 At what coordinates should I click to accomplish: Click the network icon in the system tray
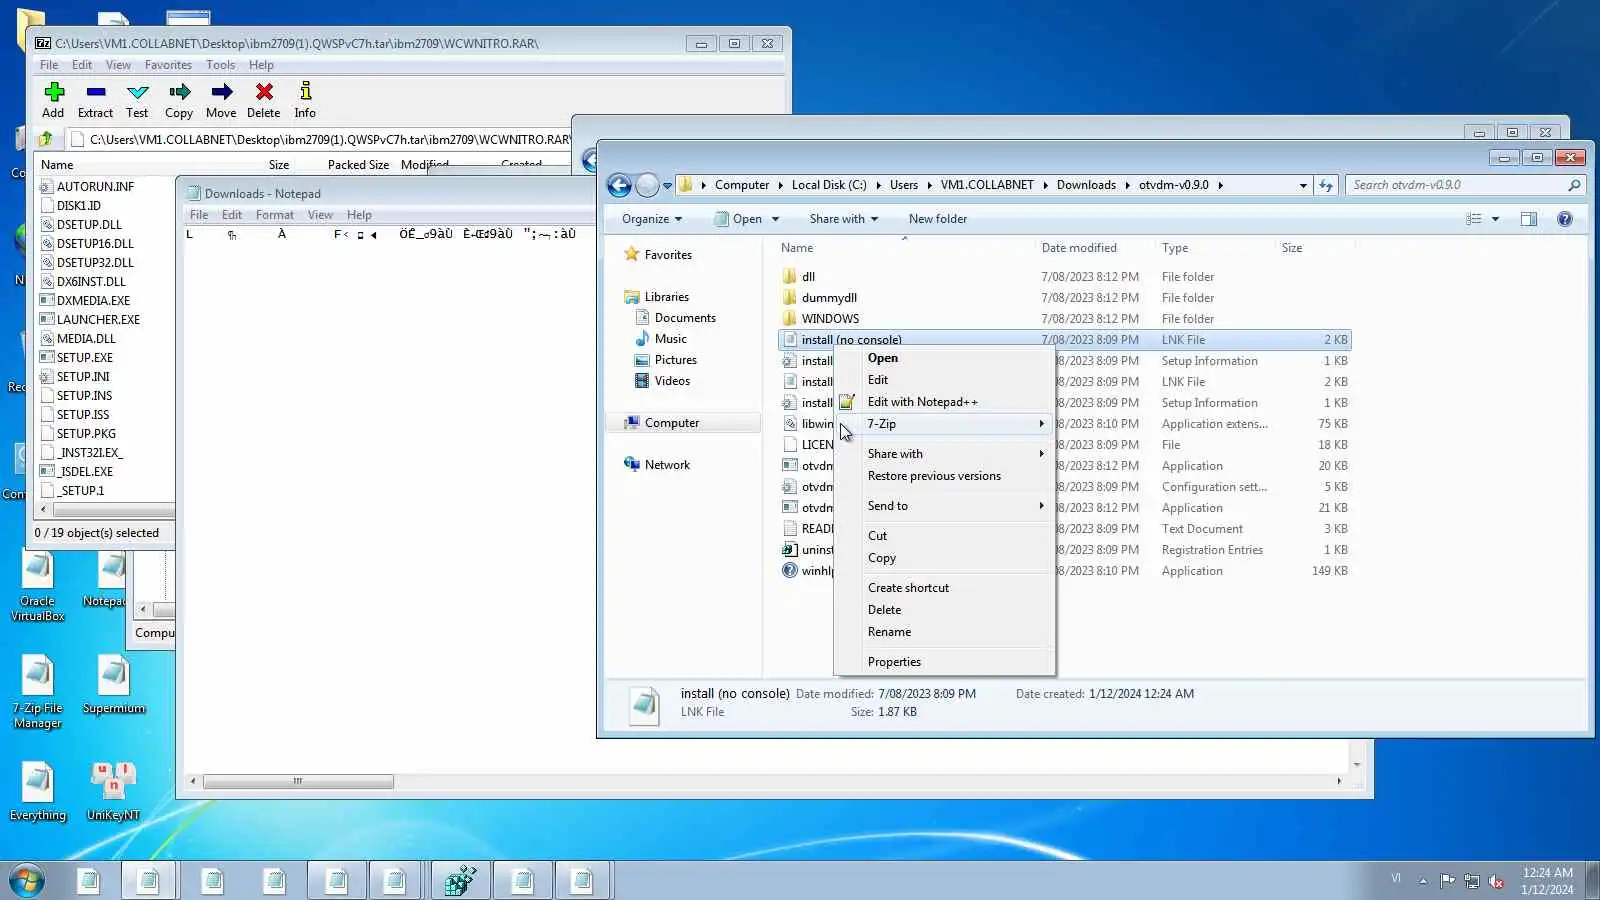point(1472,881)
